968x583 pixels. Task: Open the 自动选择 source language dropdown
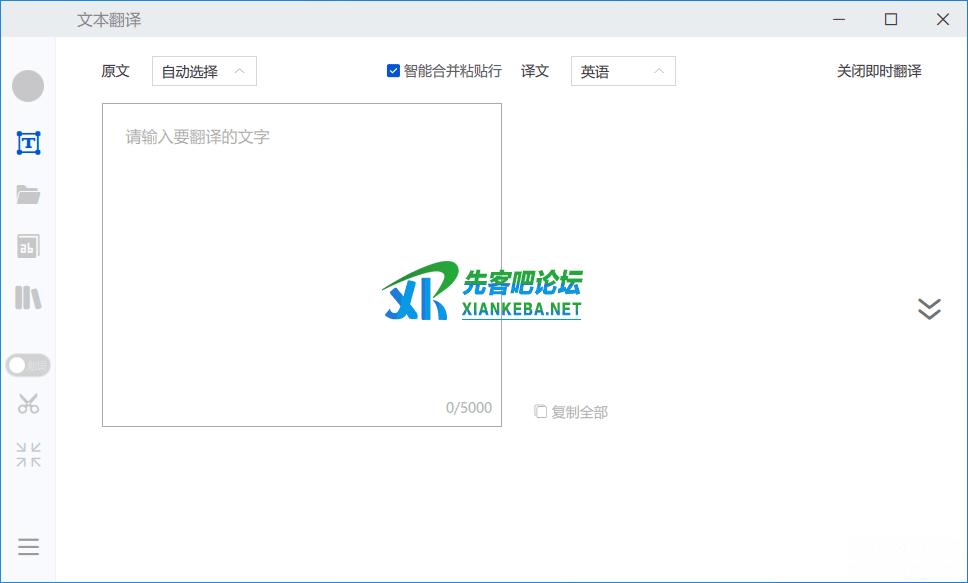(204, 71)
